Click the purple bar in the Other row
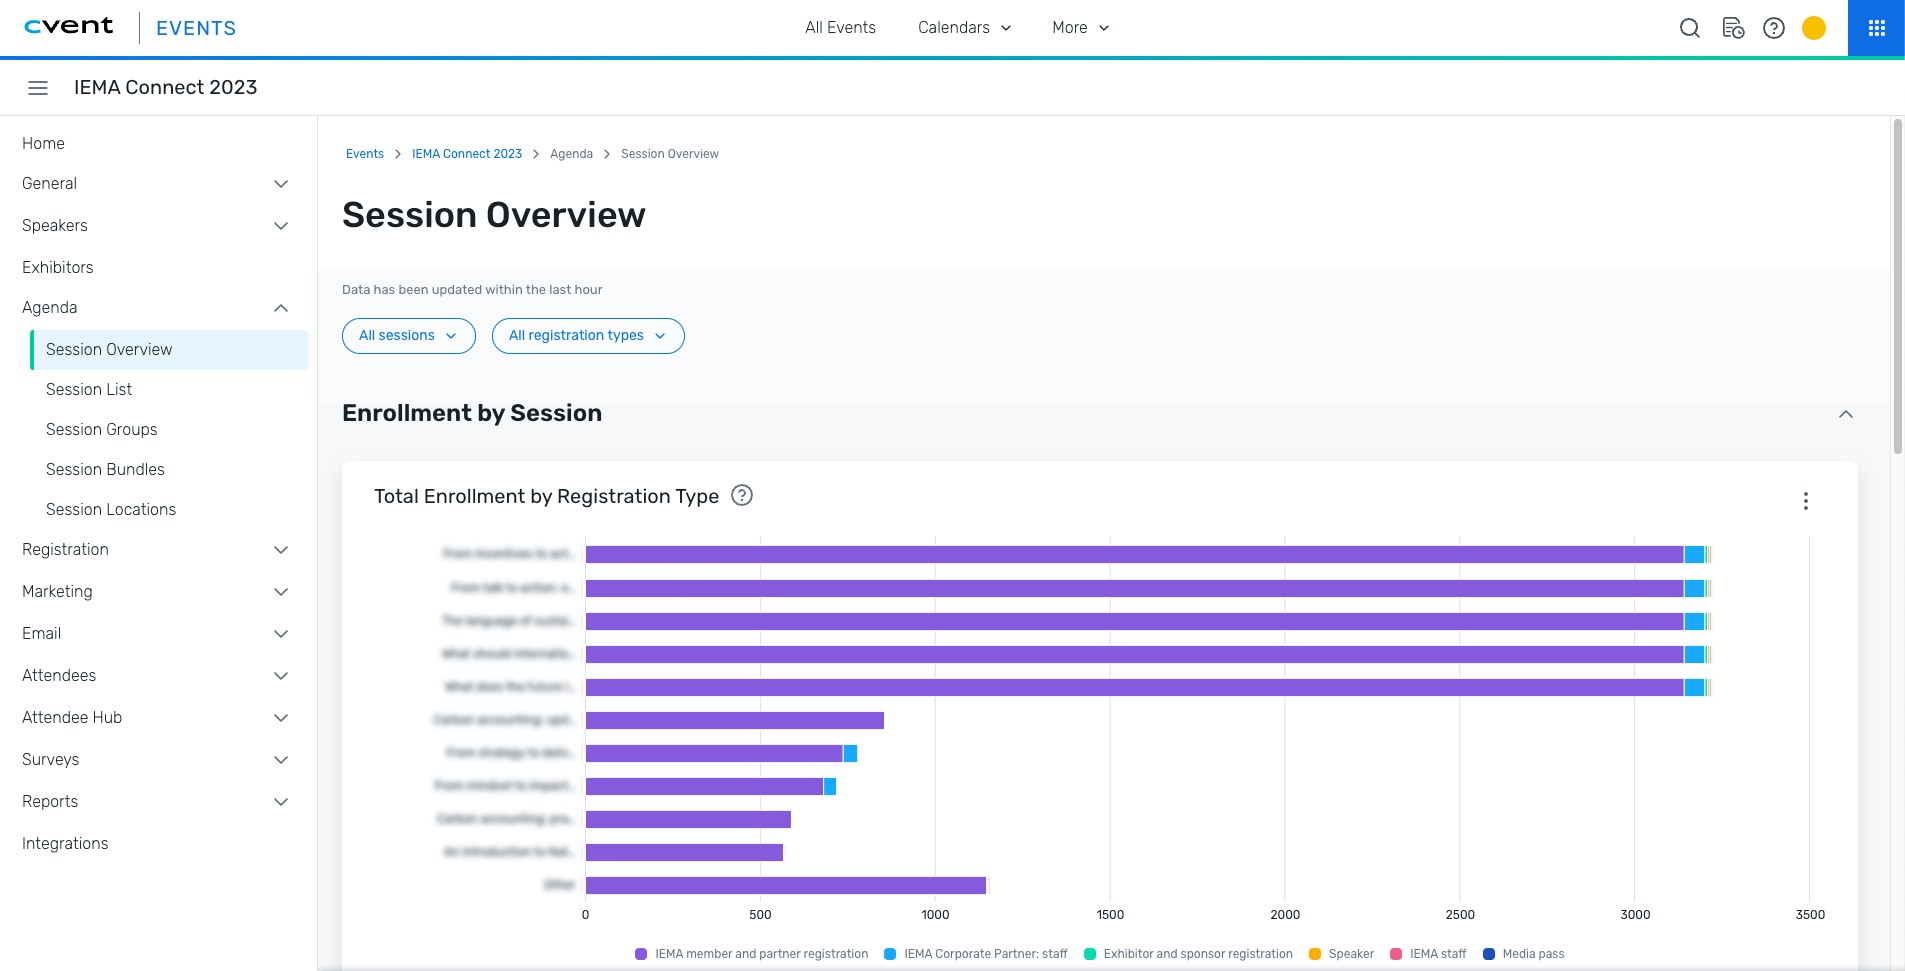 (x=786, y=886)
